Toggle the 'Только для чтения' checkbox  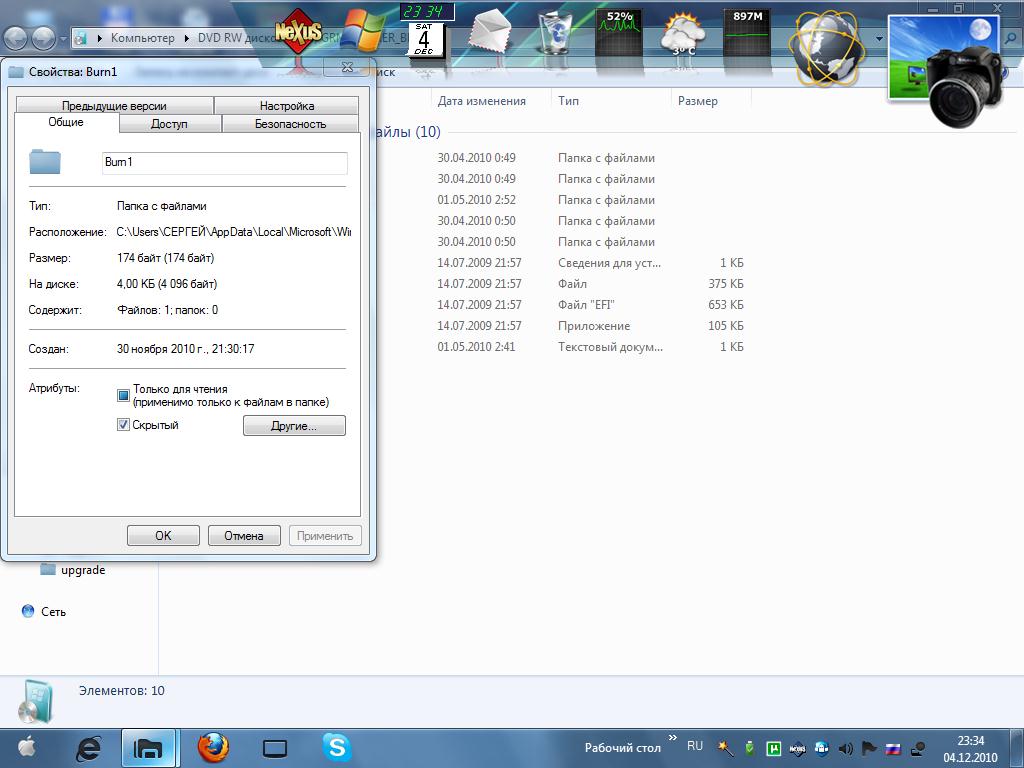point(123,395)
